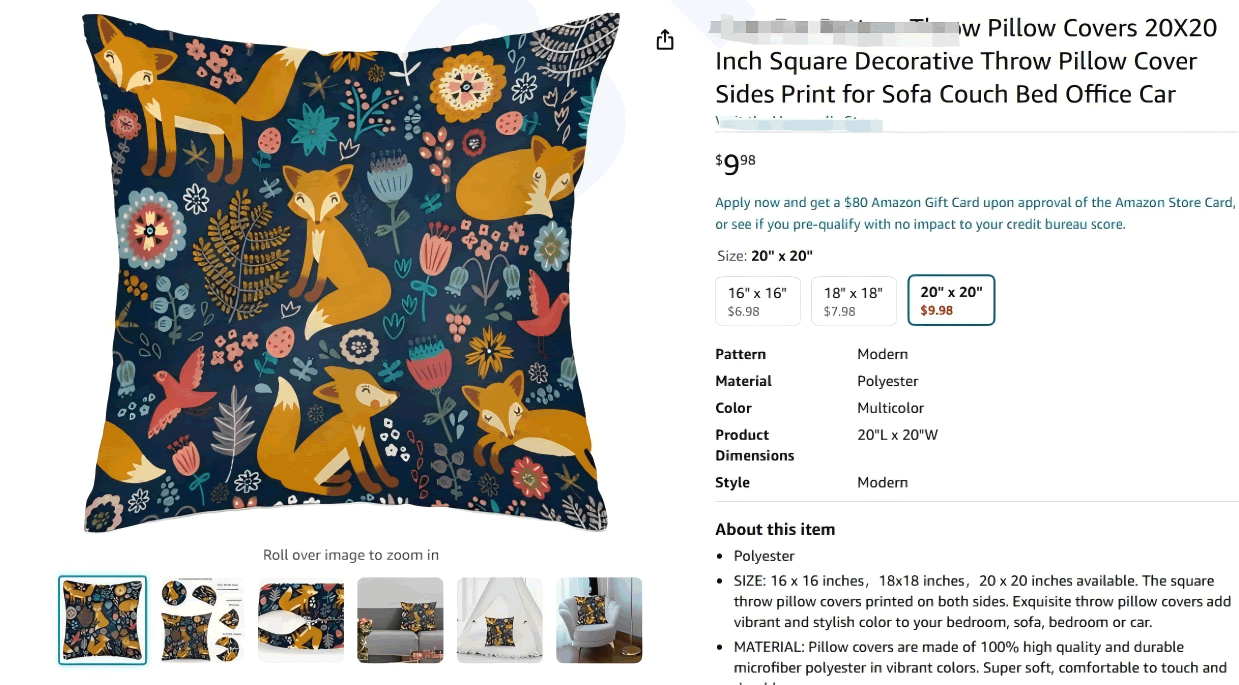View the thumbnail of pillows on grey sofa
Screen dimensions: 1239x685
(400, 620)
